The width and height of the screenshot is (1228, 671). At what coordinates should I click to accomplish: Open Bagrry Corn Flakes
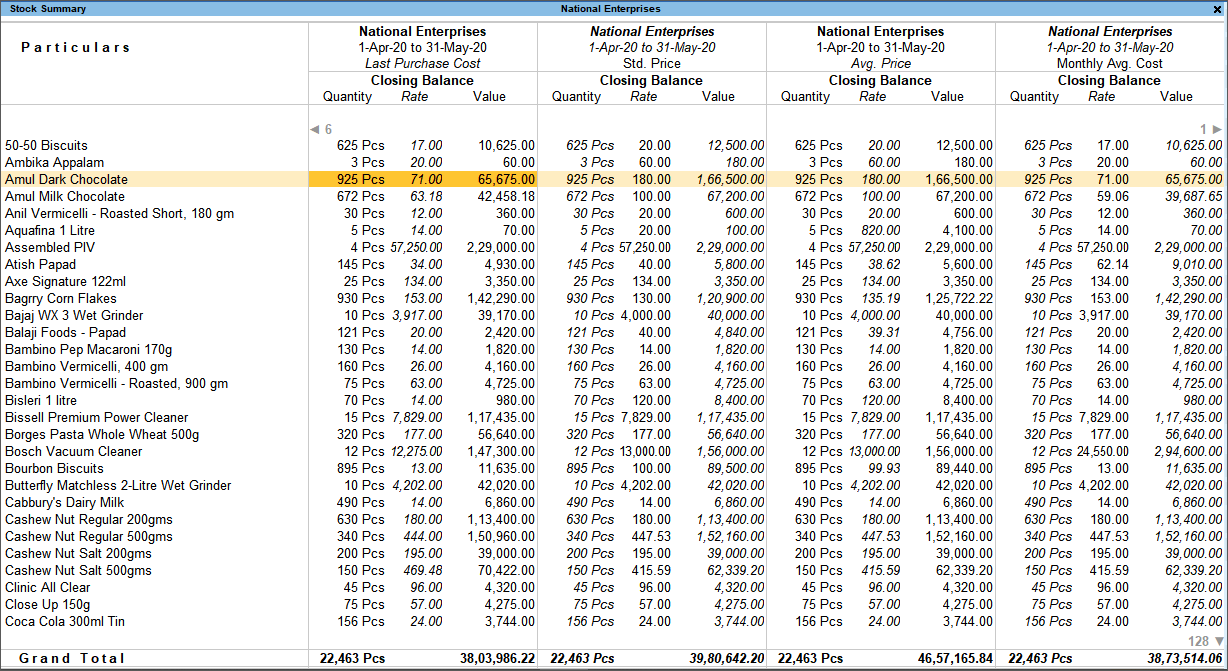point(60,298)
